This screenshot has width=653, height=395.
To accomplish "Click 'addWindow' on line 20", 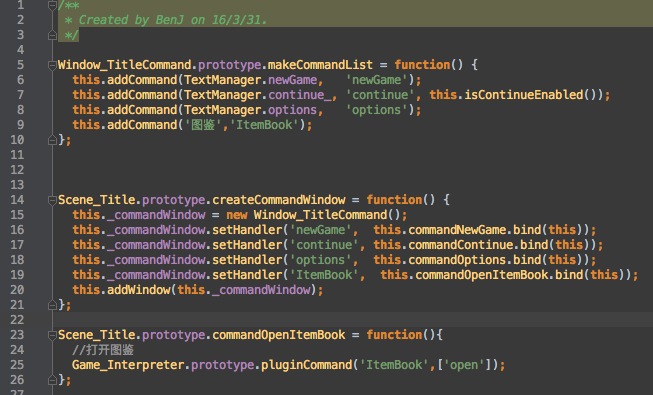I will point(139,290).
